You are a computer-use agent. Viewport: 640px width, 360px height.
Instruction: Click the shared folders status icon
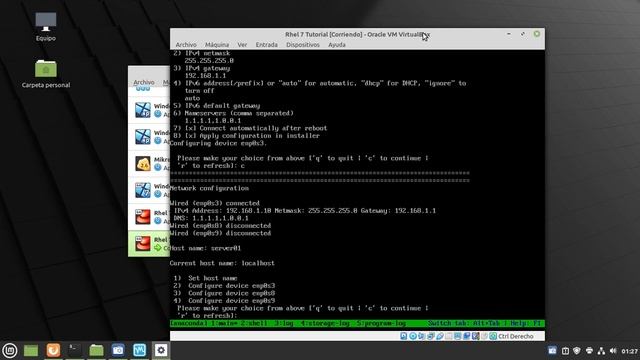point(449,336)
